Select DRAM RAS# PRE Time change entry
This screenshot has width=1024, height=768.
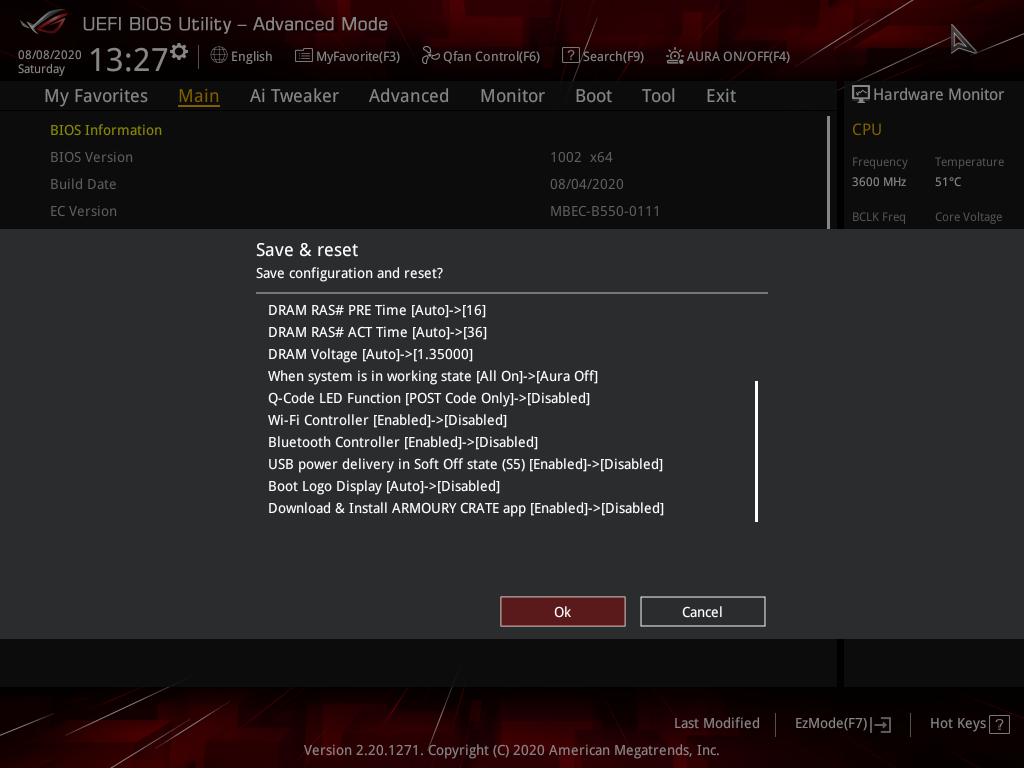pyautogui.click(x=377, y=310)
